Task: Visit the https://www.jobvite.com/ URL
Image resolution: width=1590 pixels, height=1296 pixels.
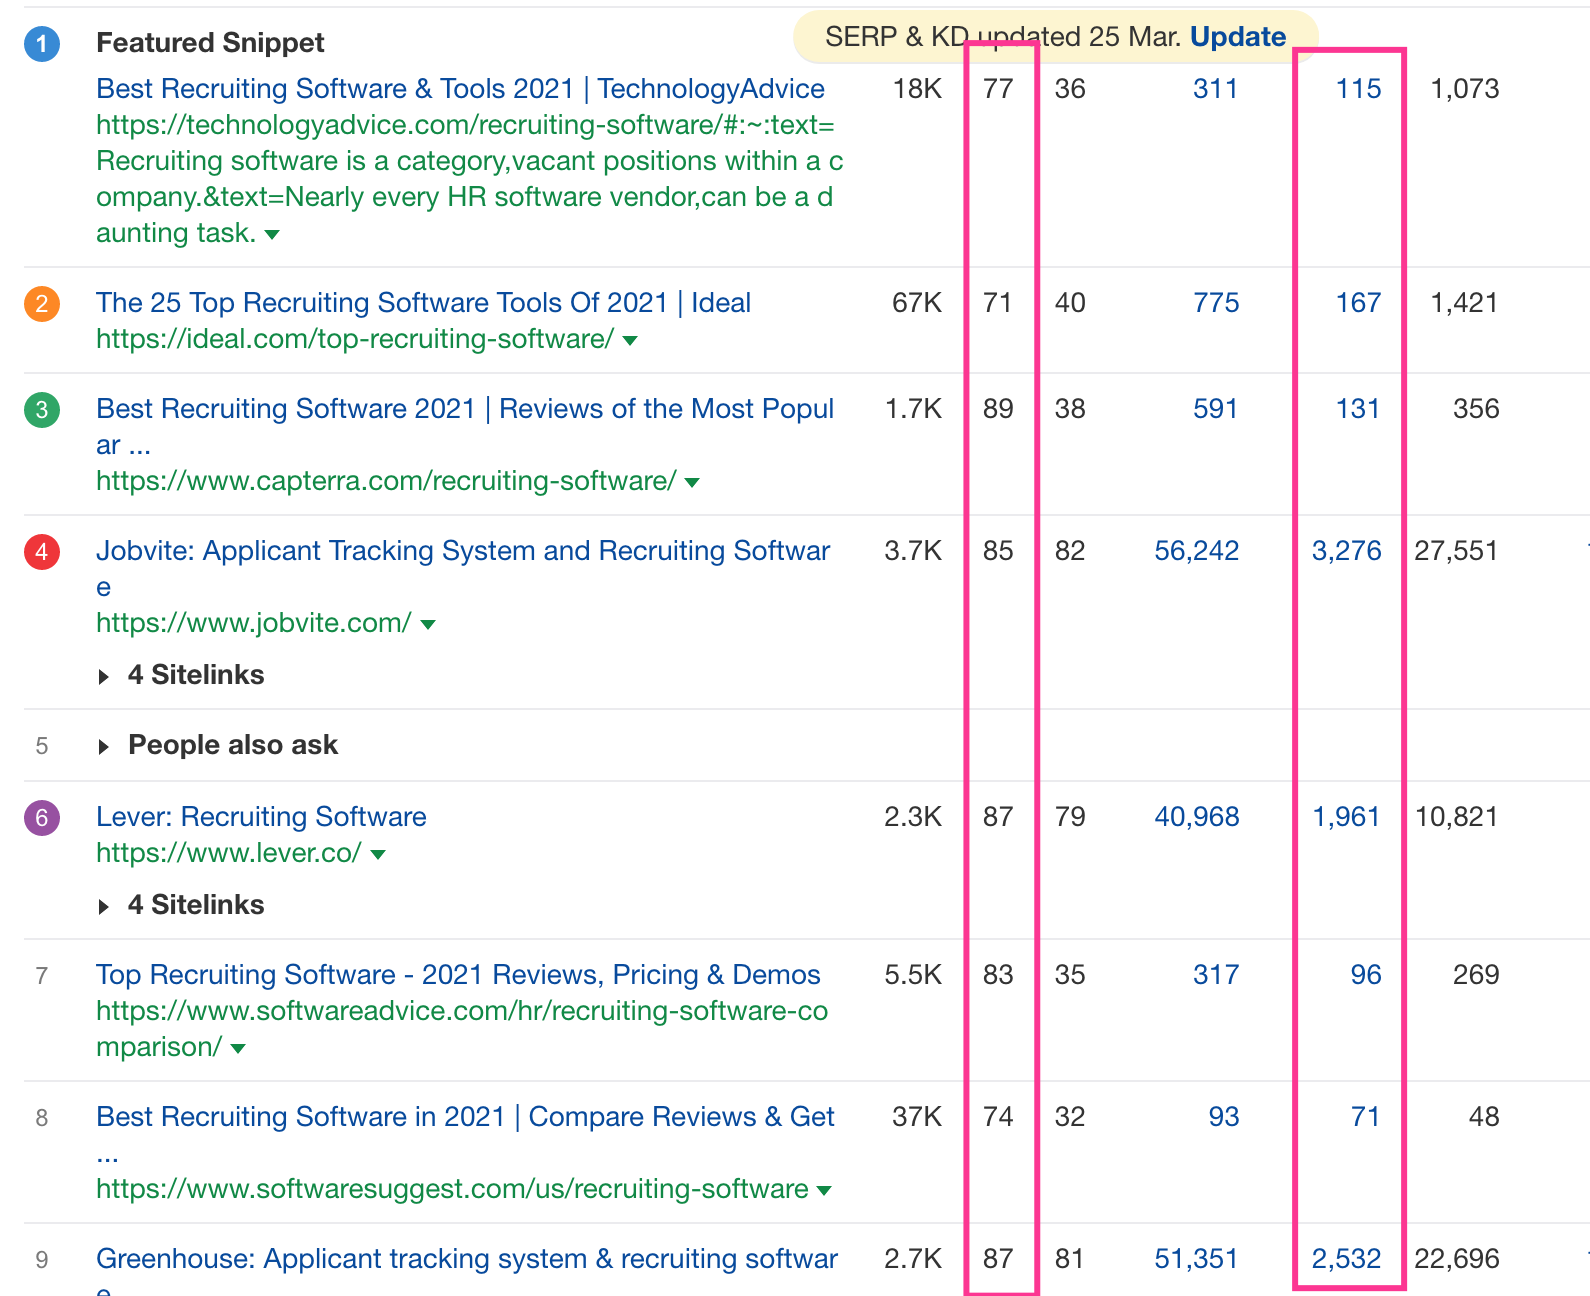Action: tap(254, 623)
